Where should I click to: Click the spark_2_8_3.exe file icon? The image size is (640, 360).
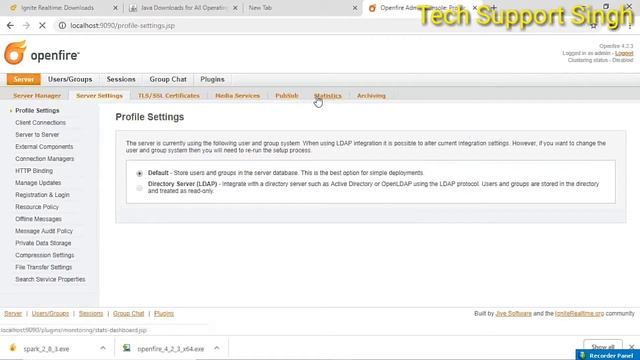(13, 348)
